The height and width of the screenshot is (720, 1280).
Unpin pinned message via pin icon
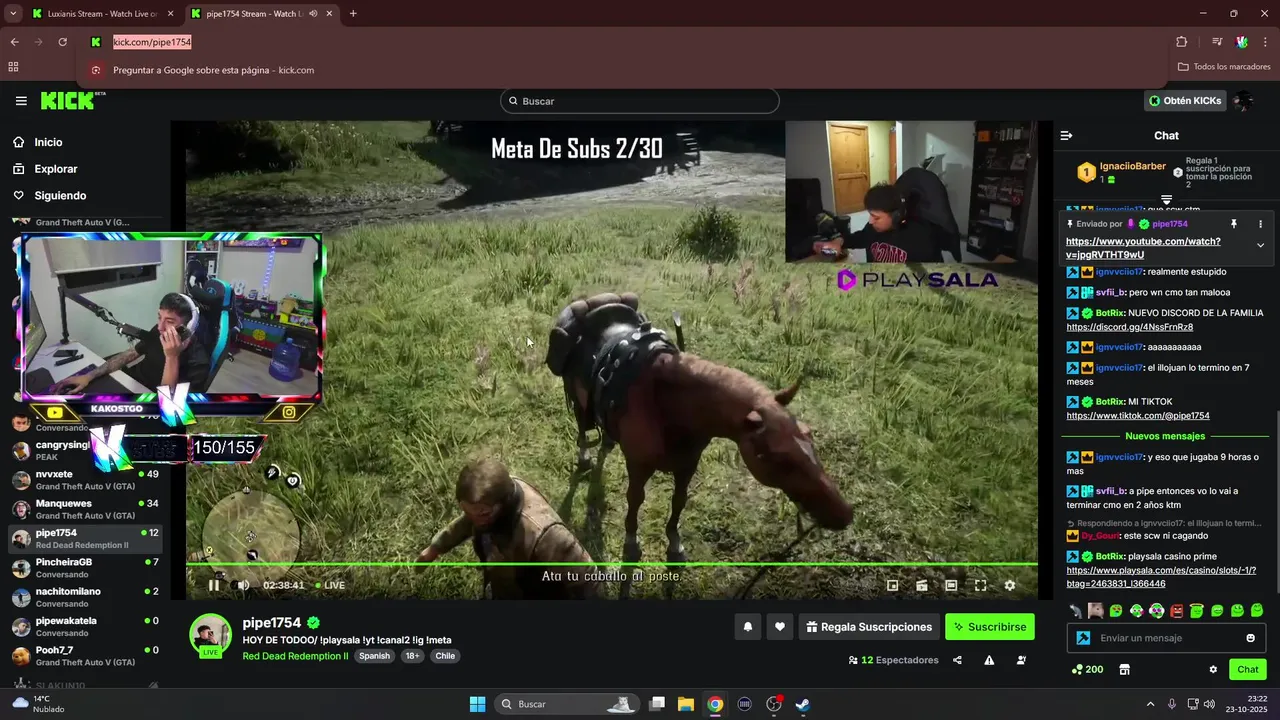[x=1233, y=224]
